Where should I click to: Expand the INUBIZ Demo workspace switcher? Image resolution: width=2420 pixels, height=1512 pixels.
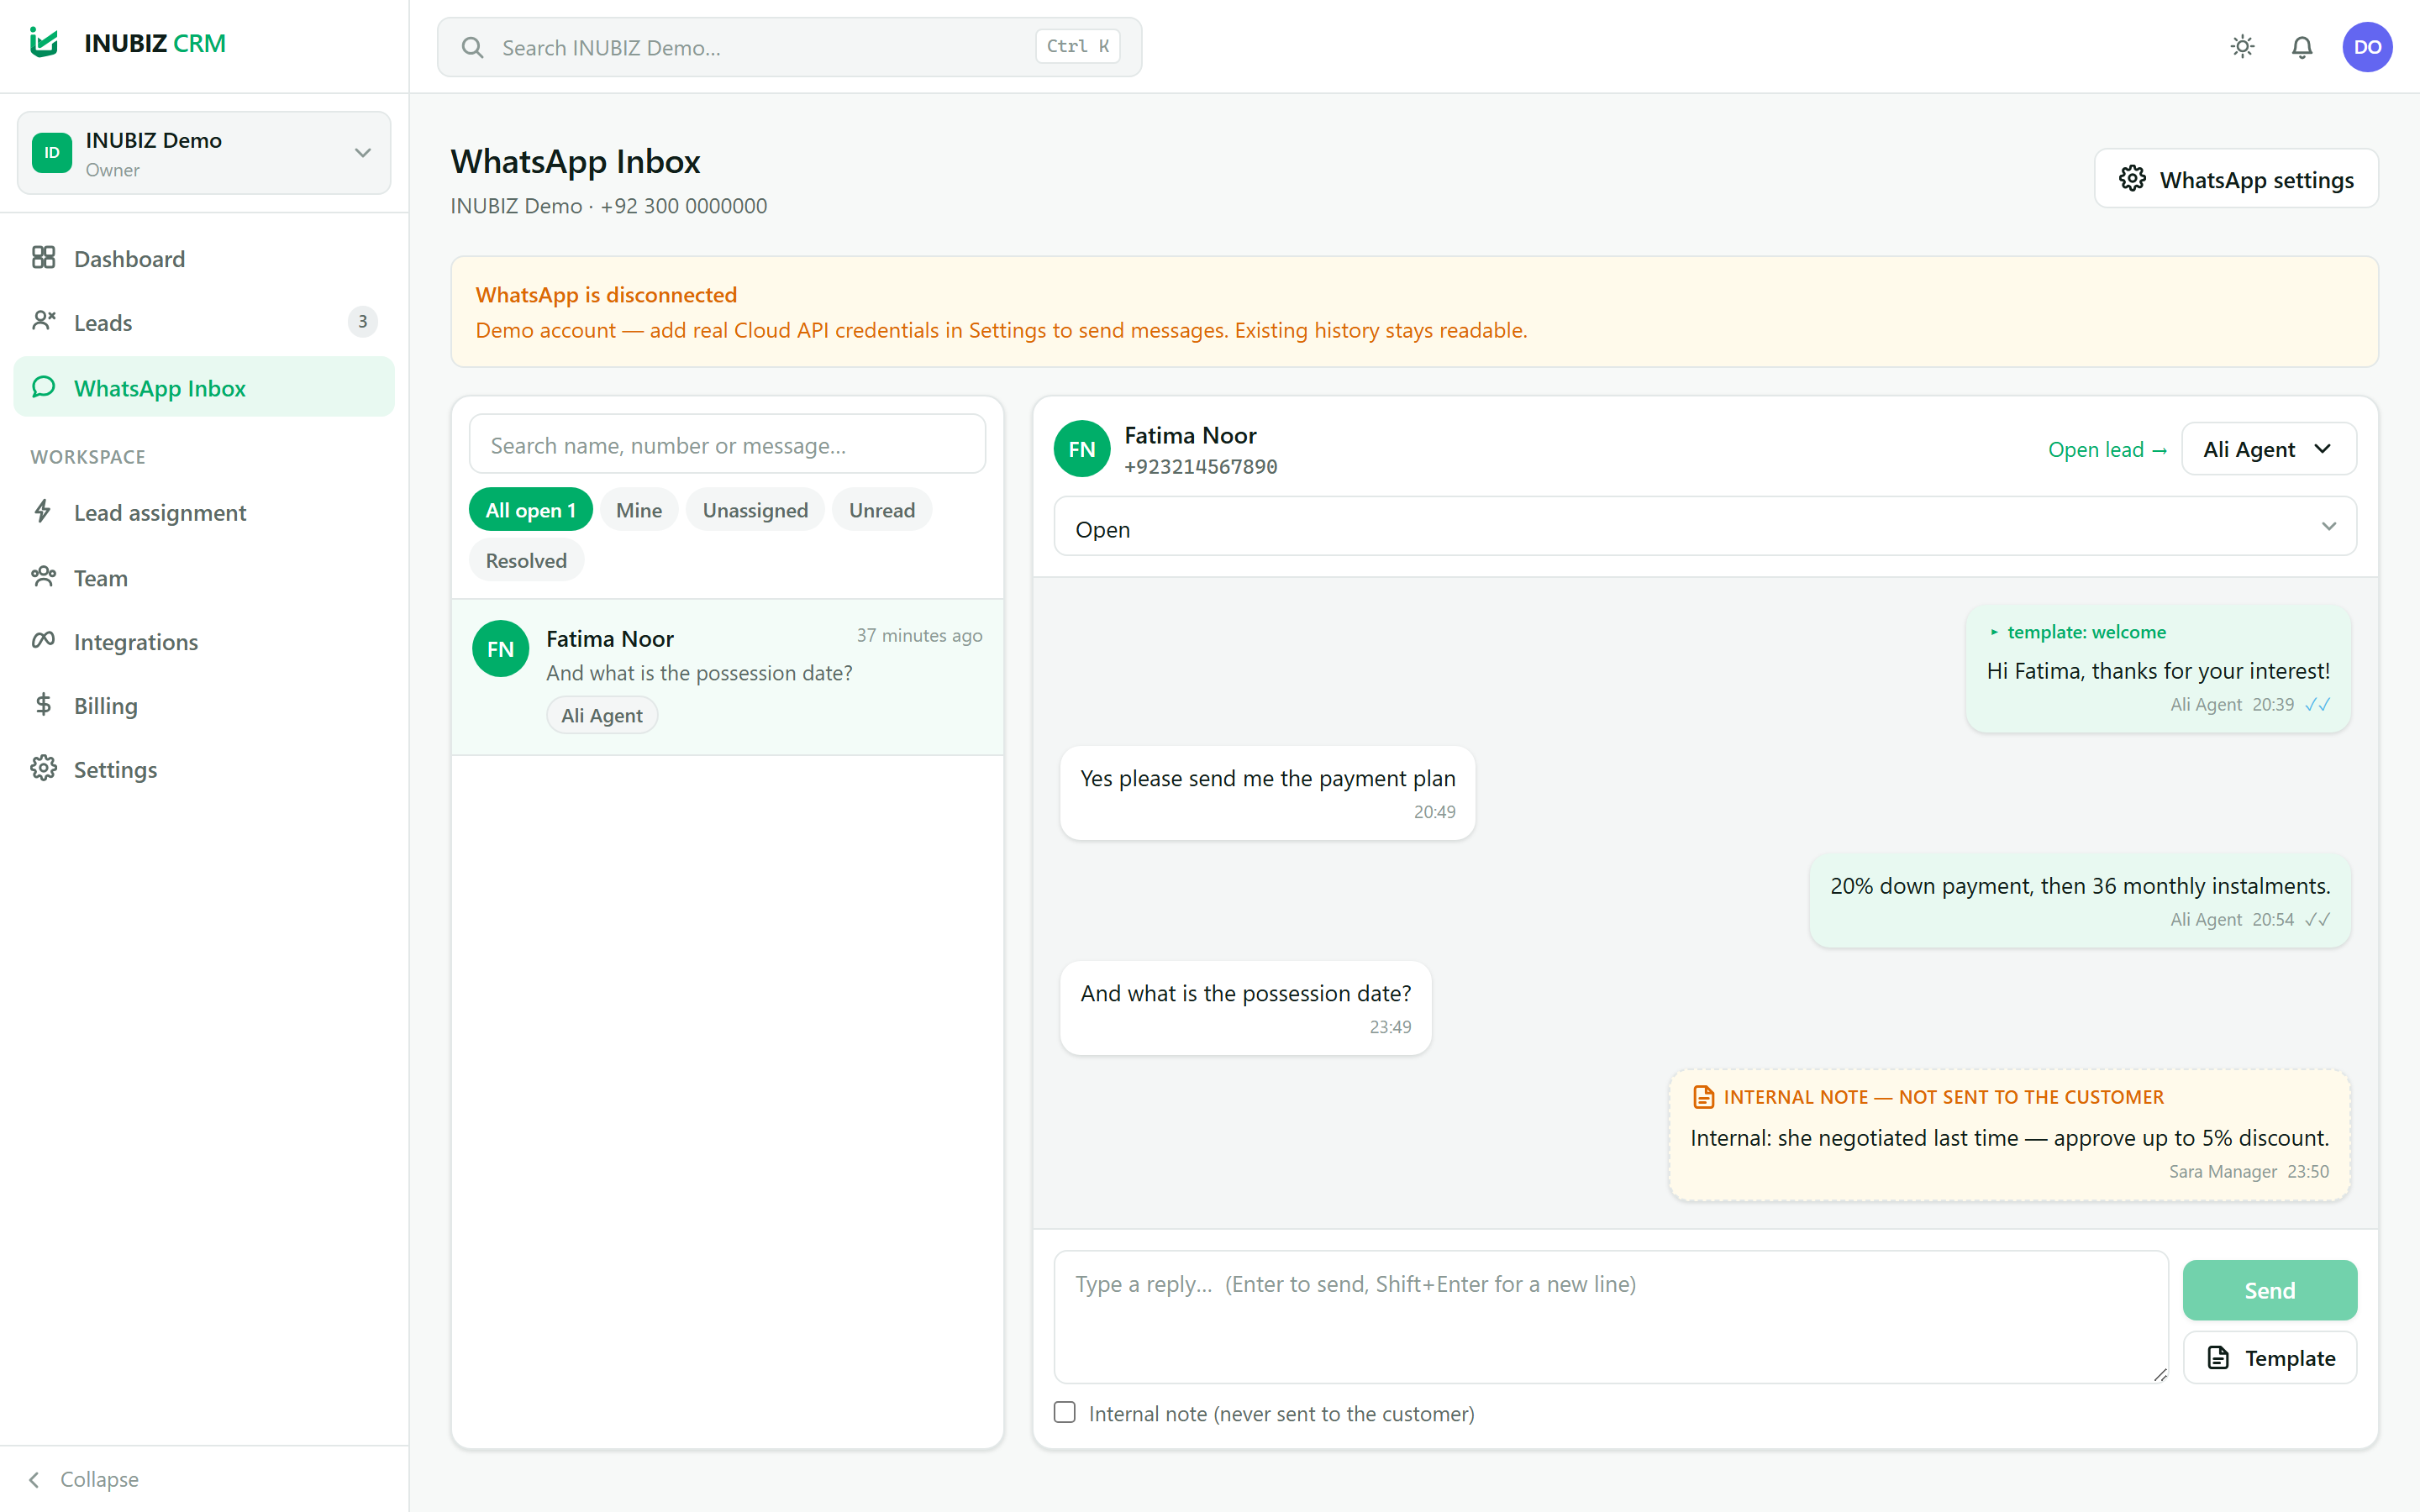tap(204, 153)
